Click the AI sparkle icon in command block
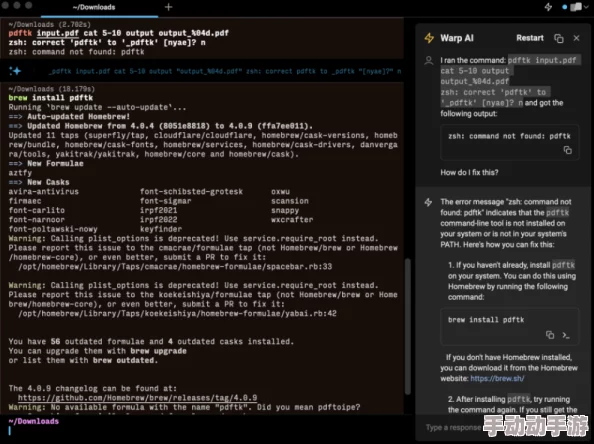Viewport: 594px width, 444px height. pos(15,71)
